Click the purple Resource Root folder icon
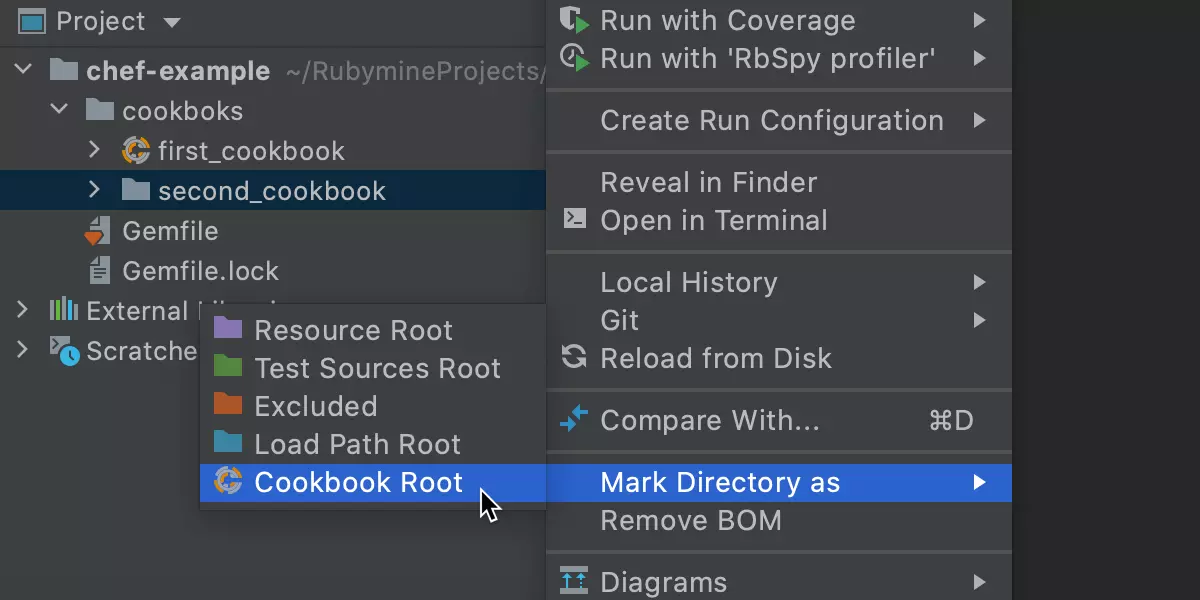The image size is (1200, 600). 228,328
